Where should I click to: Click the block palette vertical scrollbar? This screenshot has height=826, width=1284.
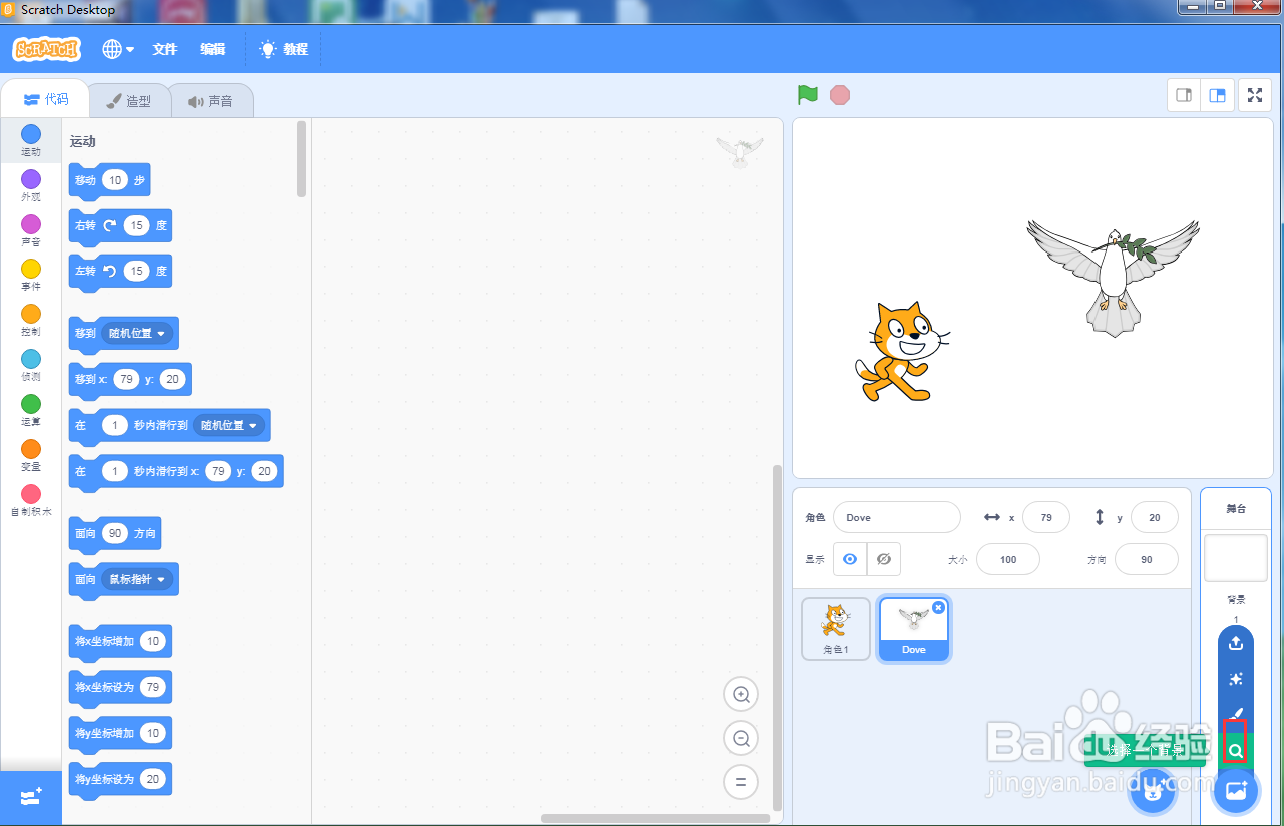click(302, 159)
